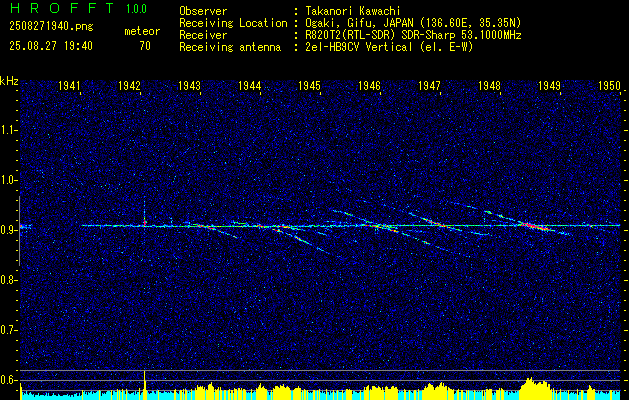The image size is (629, 400).
Task: Click the kHz axis unit label
Action: [x=9, y=81]
